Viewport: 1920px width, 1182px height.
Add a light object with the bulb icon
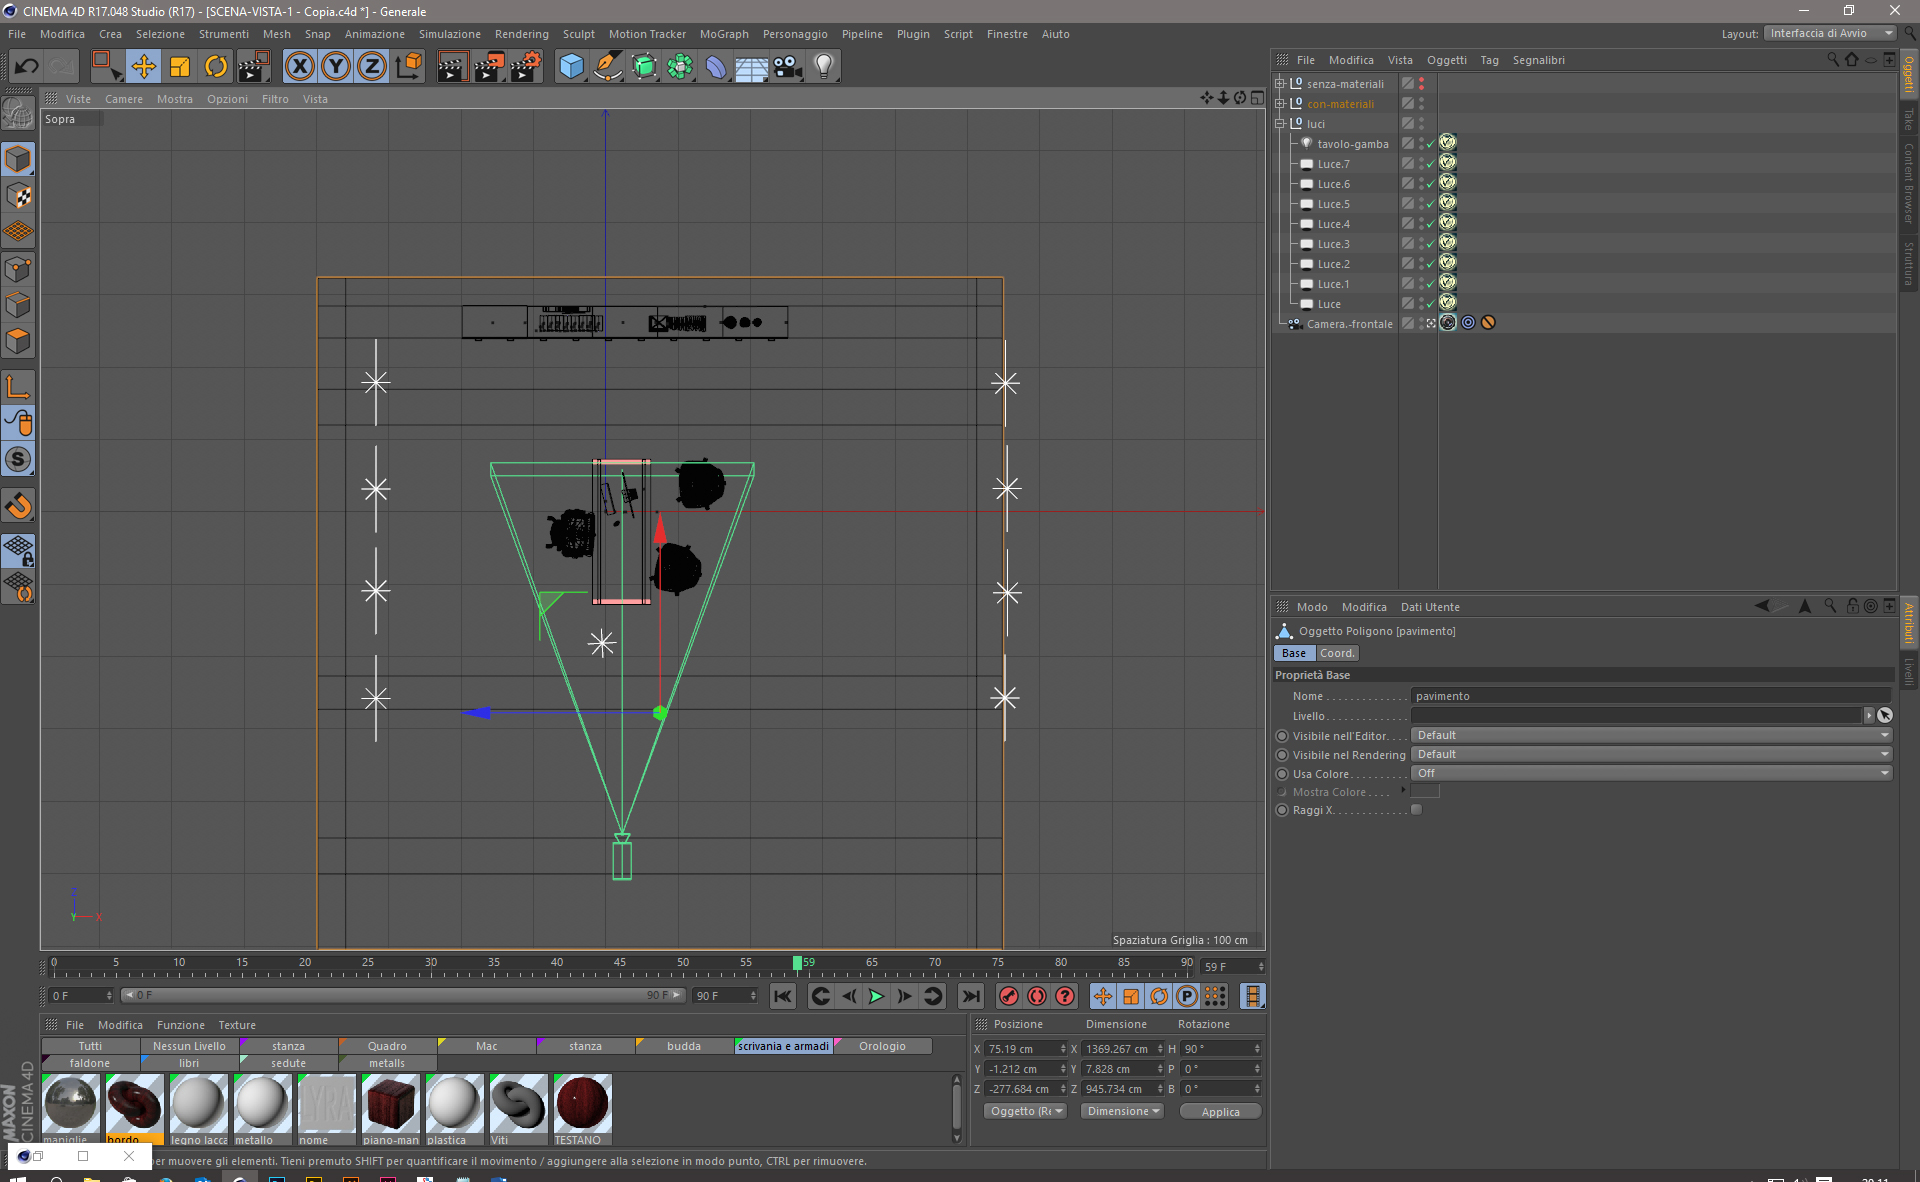pyautogui.click(x=823, y=67)
